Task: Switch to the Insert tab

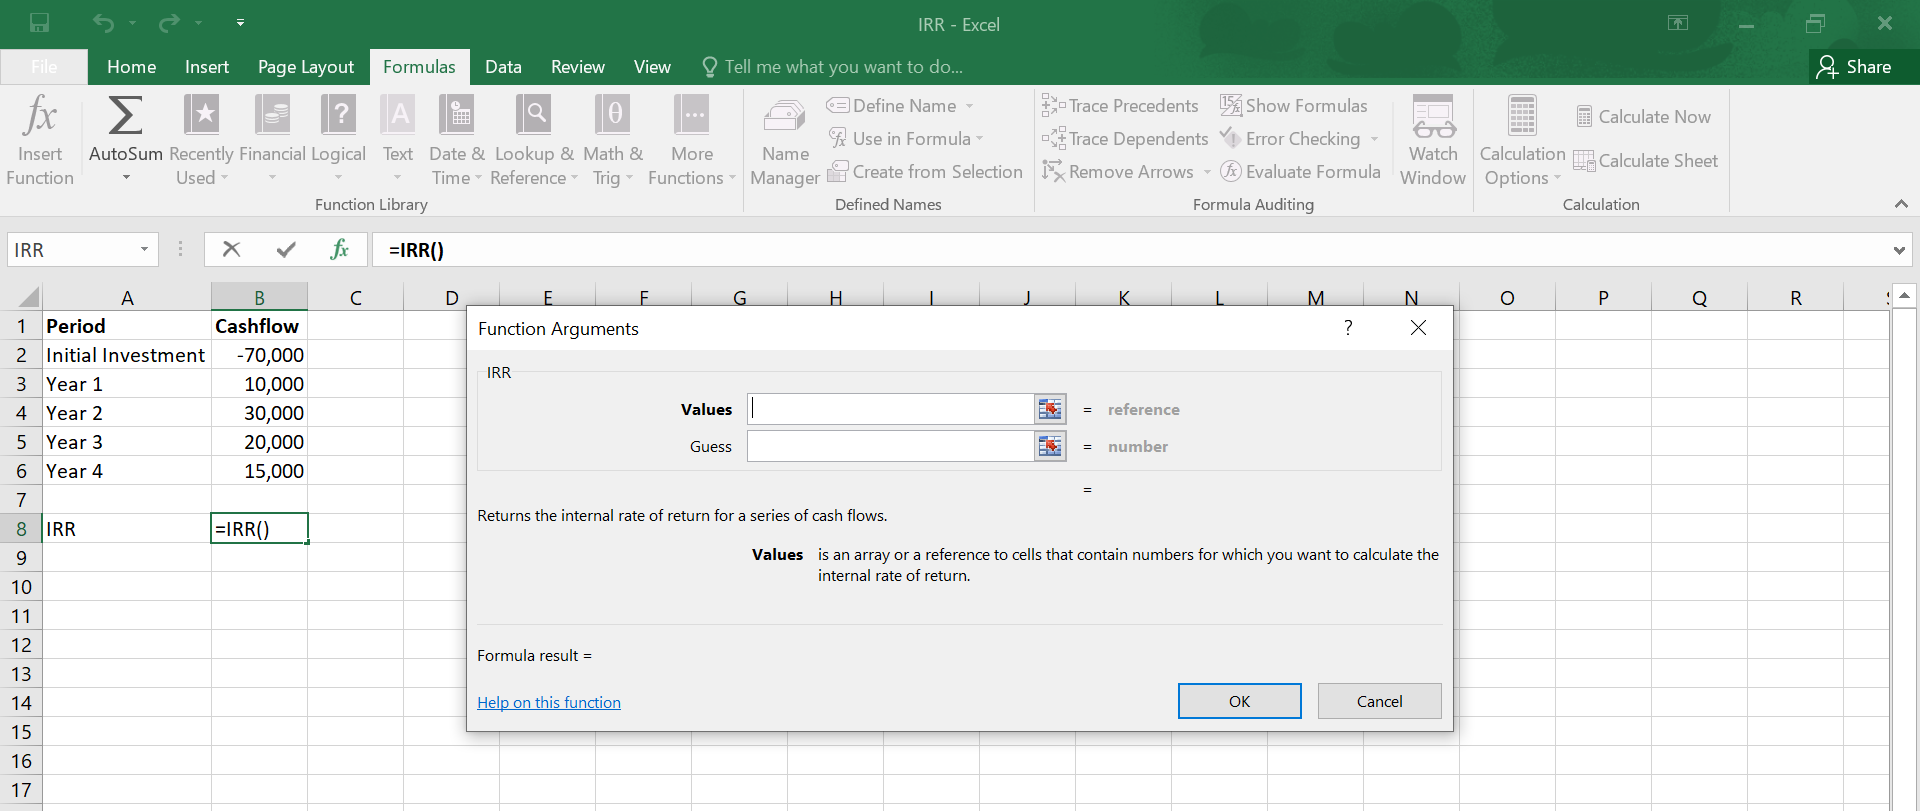Action: tap(207, 67)
